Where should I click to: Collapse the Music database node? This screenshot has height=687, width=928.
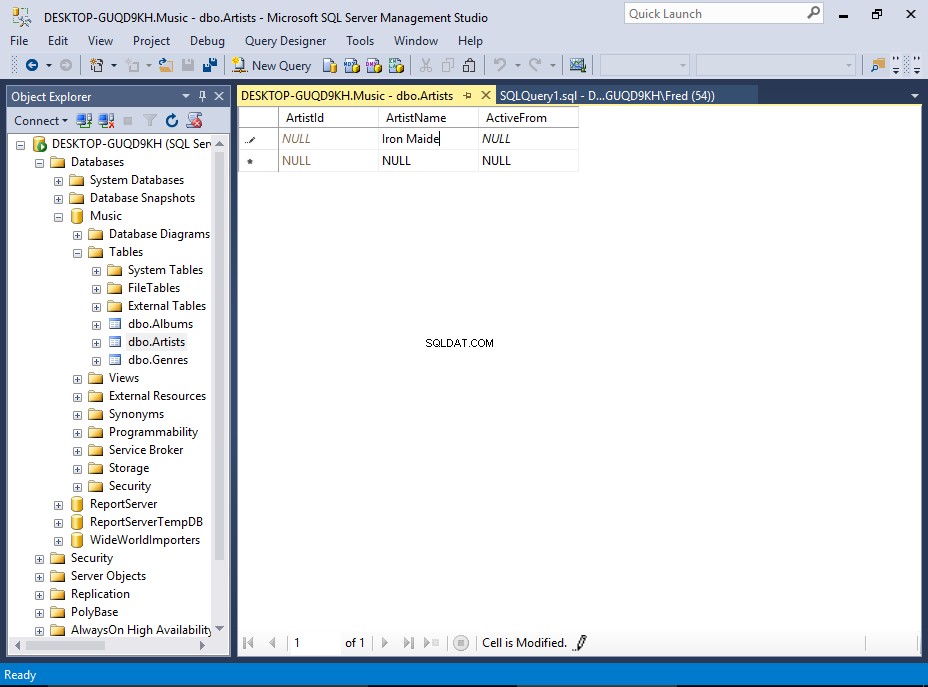58,217
